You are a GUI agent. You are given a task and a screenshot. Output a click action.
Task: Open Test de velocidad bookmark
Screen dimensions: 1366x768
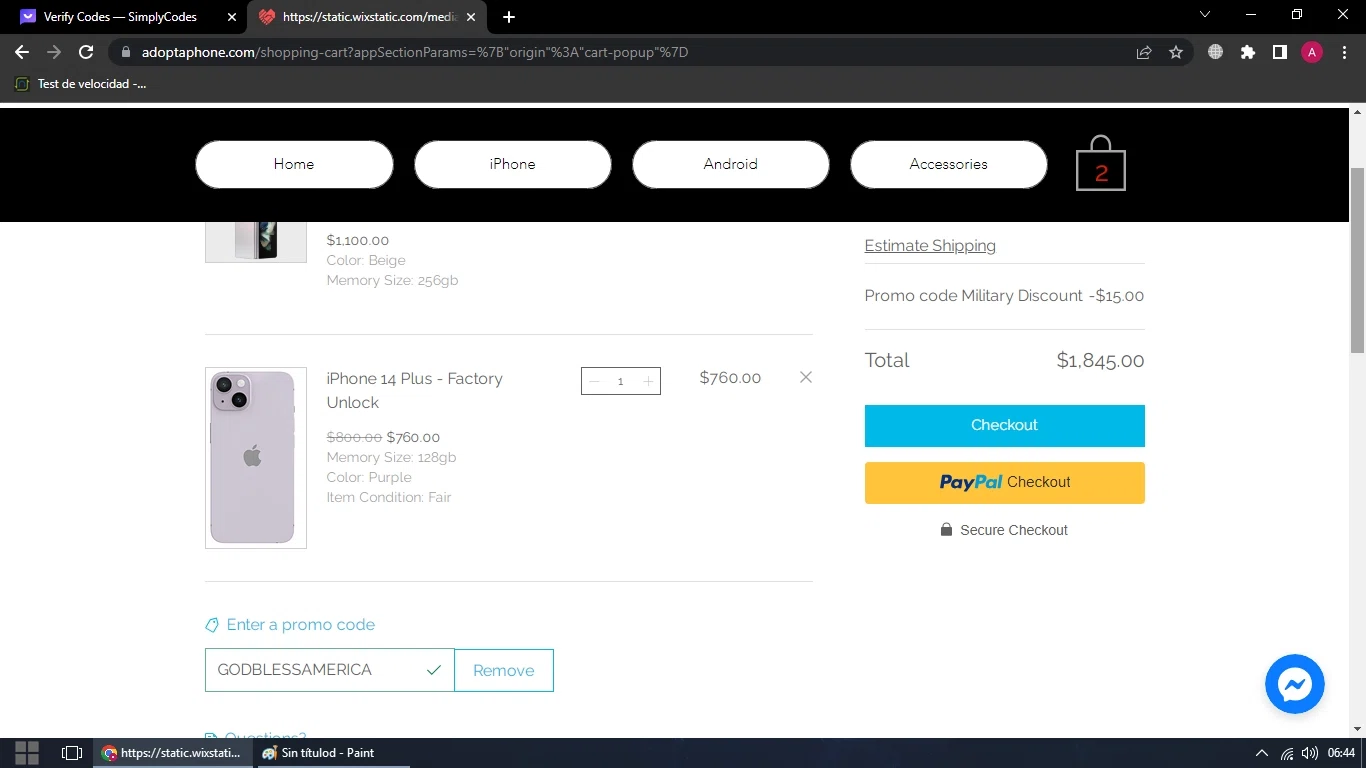click(81, 84)
